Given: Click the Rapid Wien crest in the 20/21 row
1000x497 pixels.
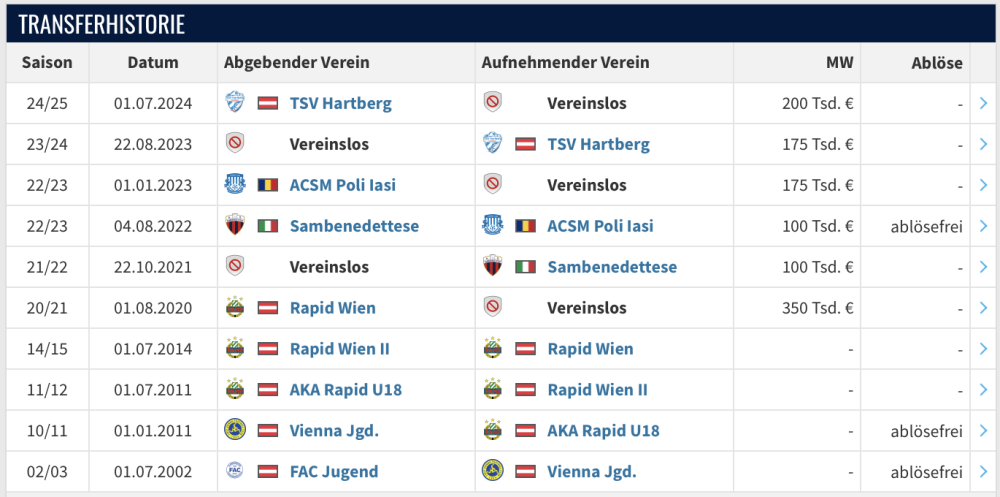Looking at the screenshot, I should tap(234, 308).
